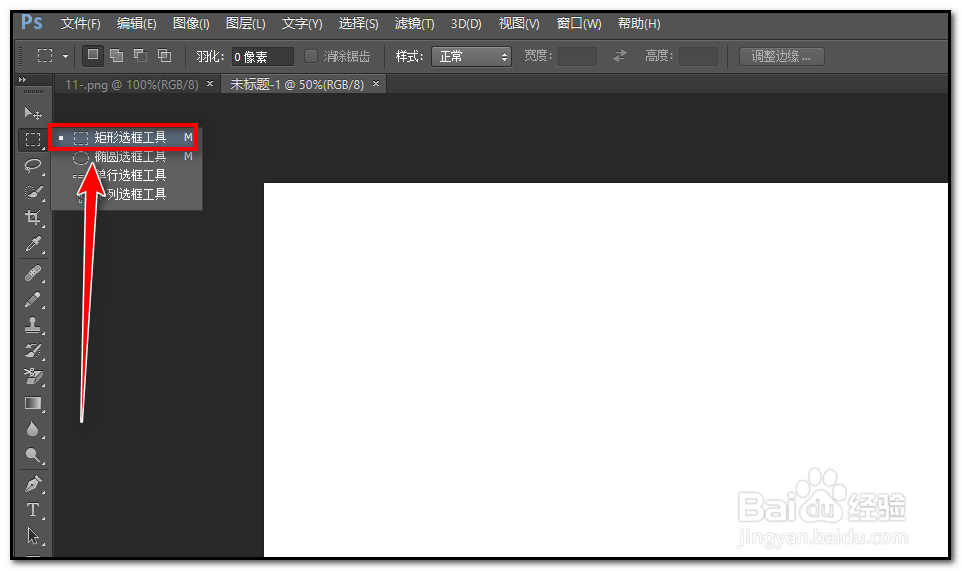Select the Brush tool
This screenshot has width=962, height=571.
point(33,299)
